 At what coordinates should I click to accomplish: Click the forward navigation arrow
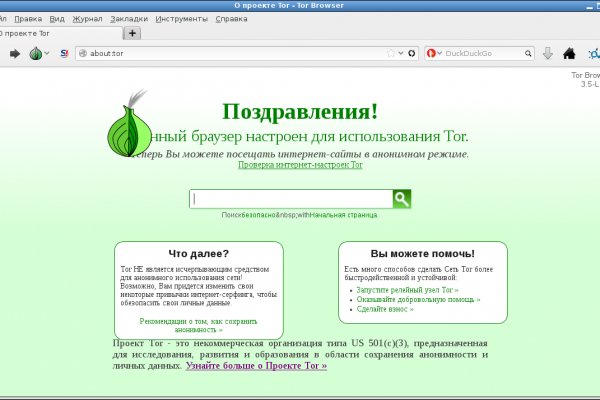click(x=15, y=53)
